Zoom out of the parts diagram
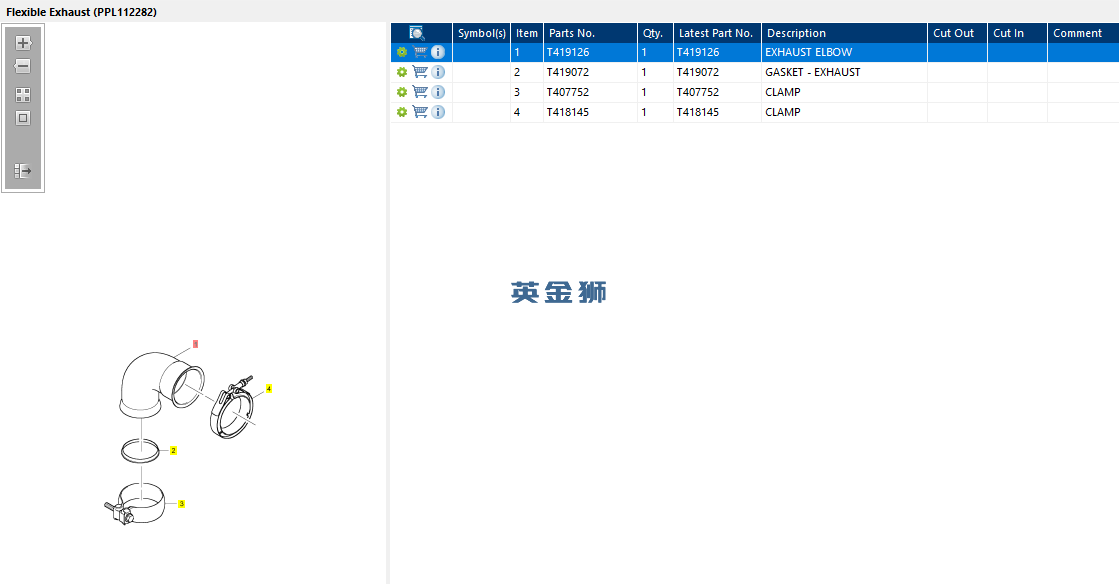Screen dimensions: 1119x584 [23, 66]
